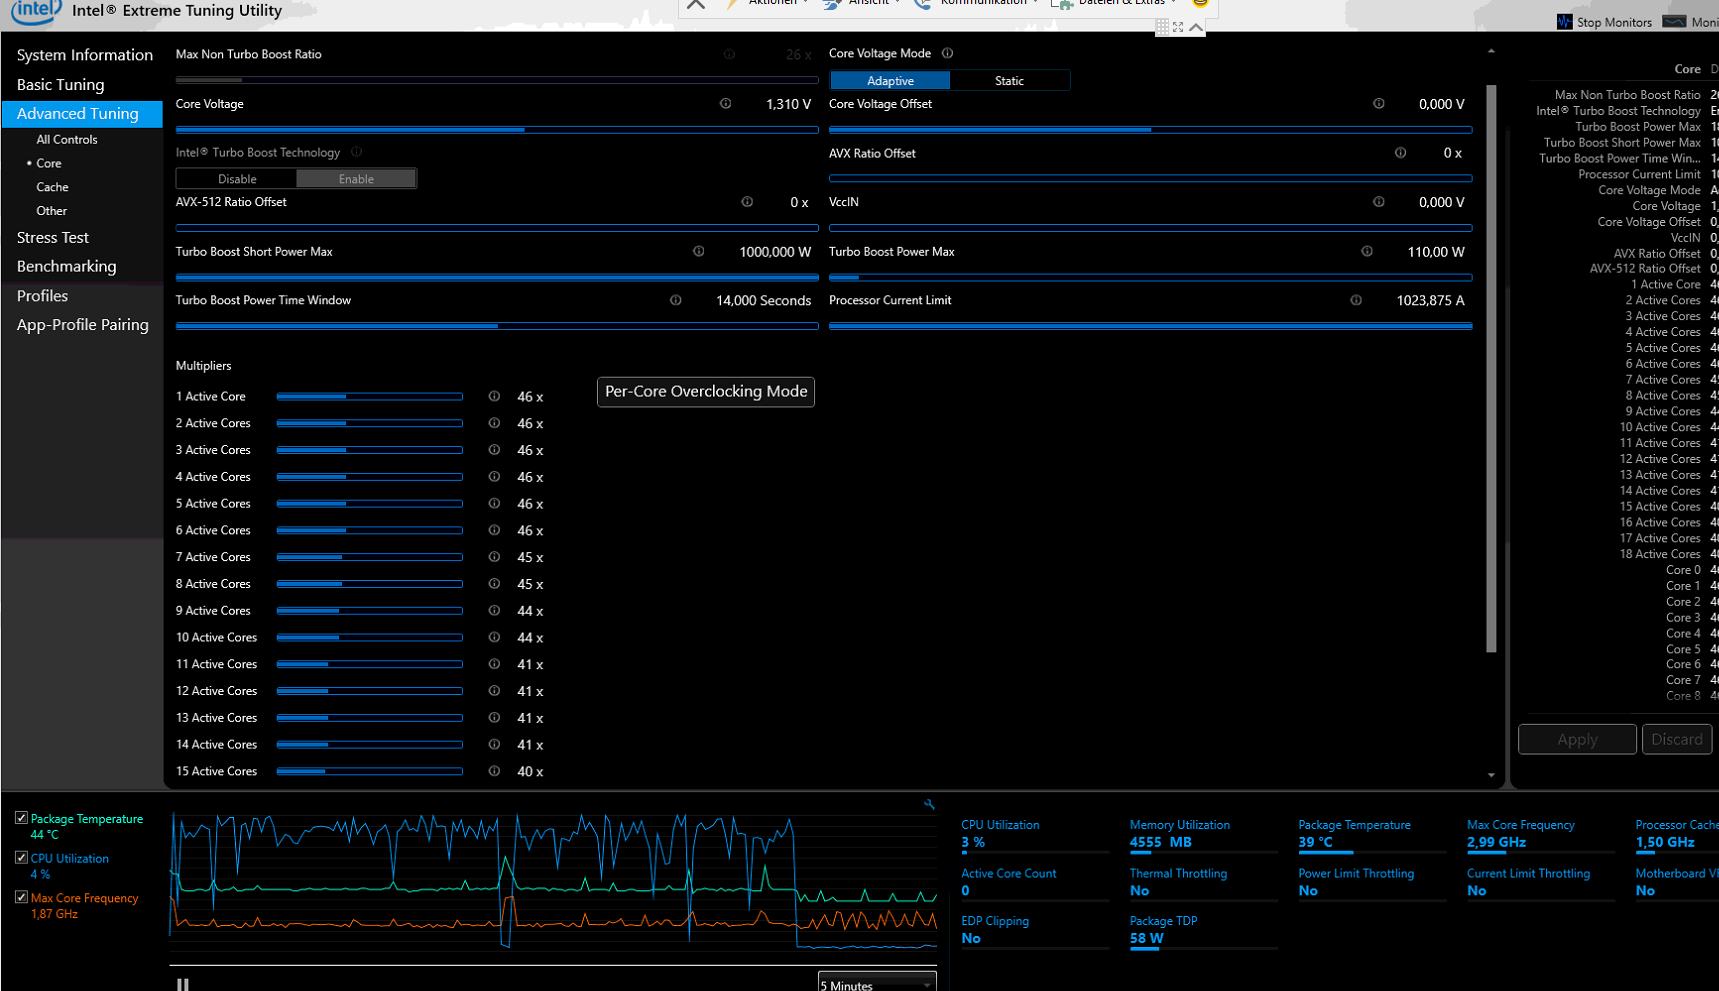Show info for AVX Ratio Offset
Screen dimensions: 1719x991
(1401, 153)
